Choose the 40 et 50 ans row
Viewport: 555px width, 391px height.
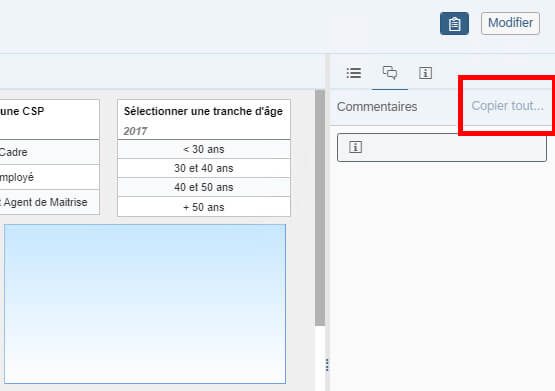coord(204,187)
